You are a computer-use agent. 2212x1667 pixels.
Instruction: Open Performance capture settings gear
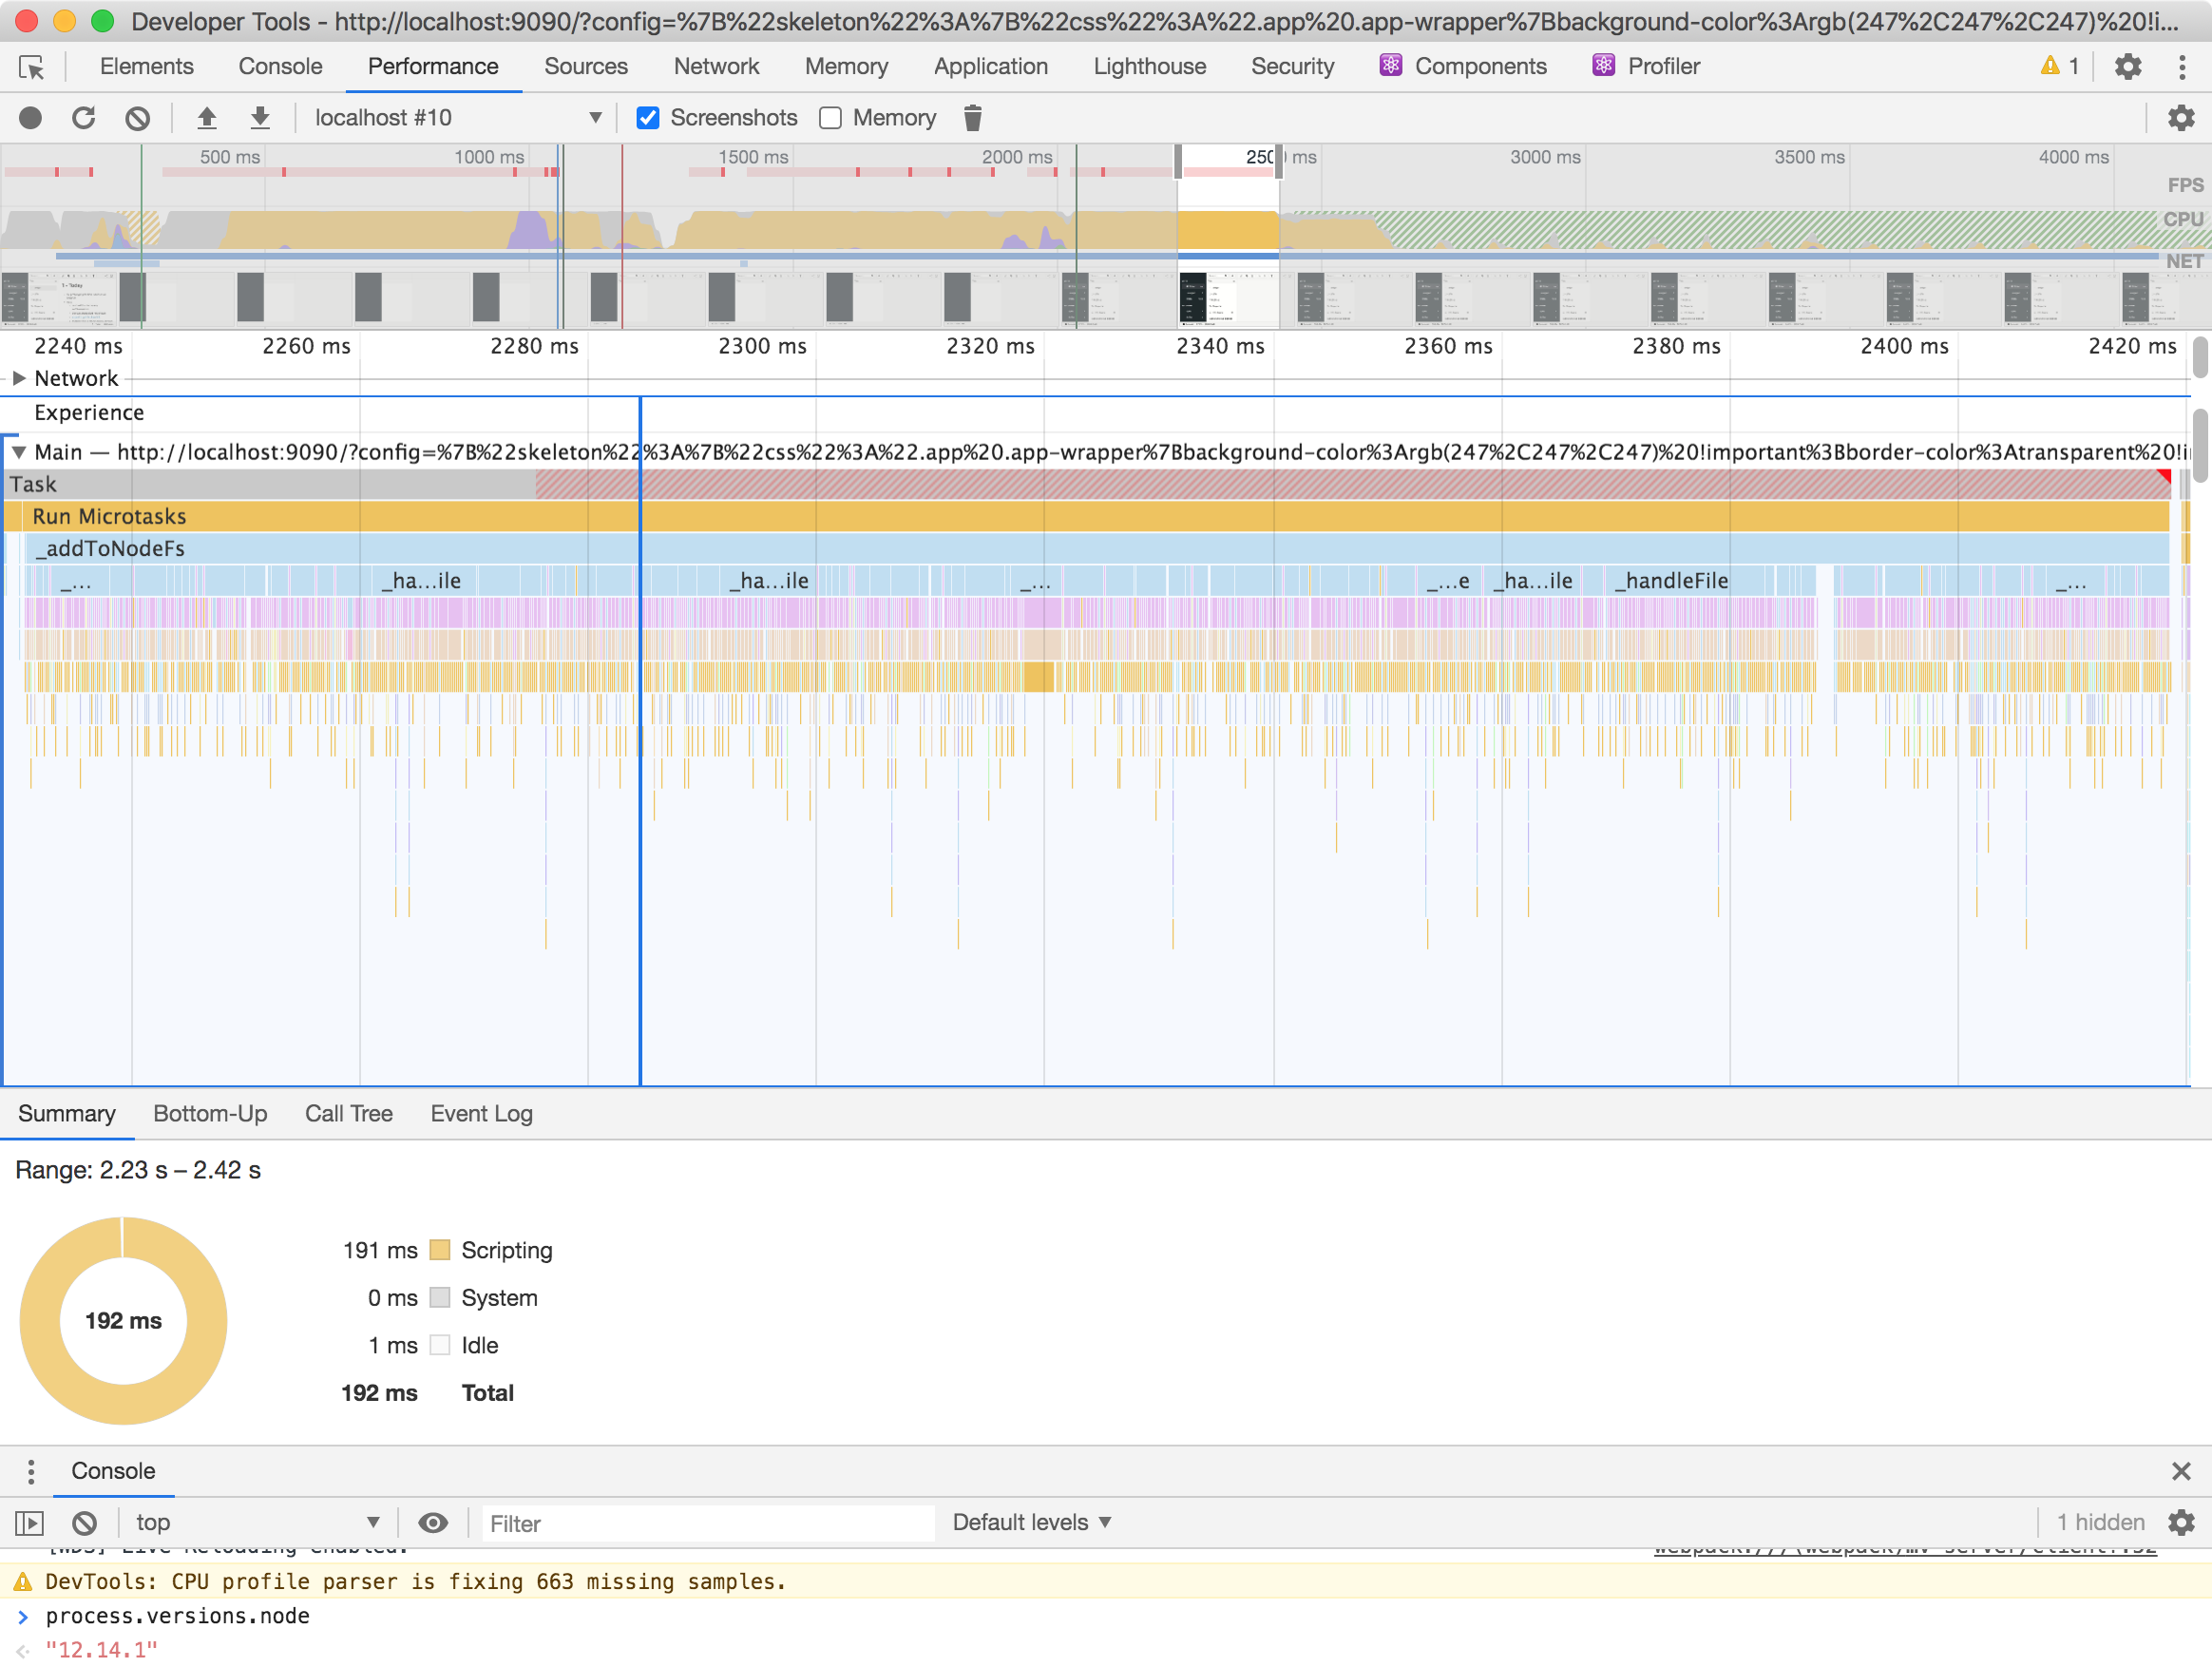(x=2180, y=118)
